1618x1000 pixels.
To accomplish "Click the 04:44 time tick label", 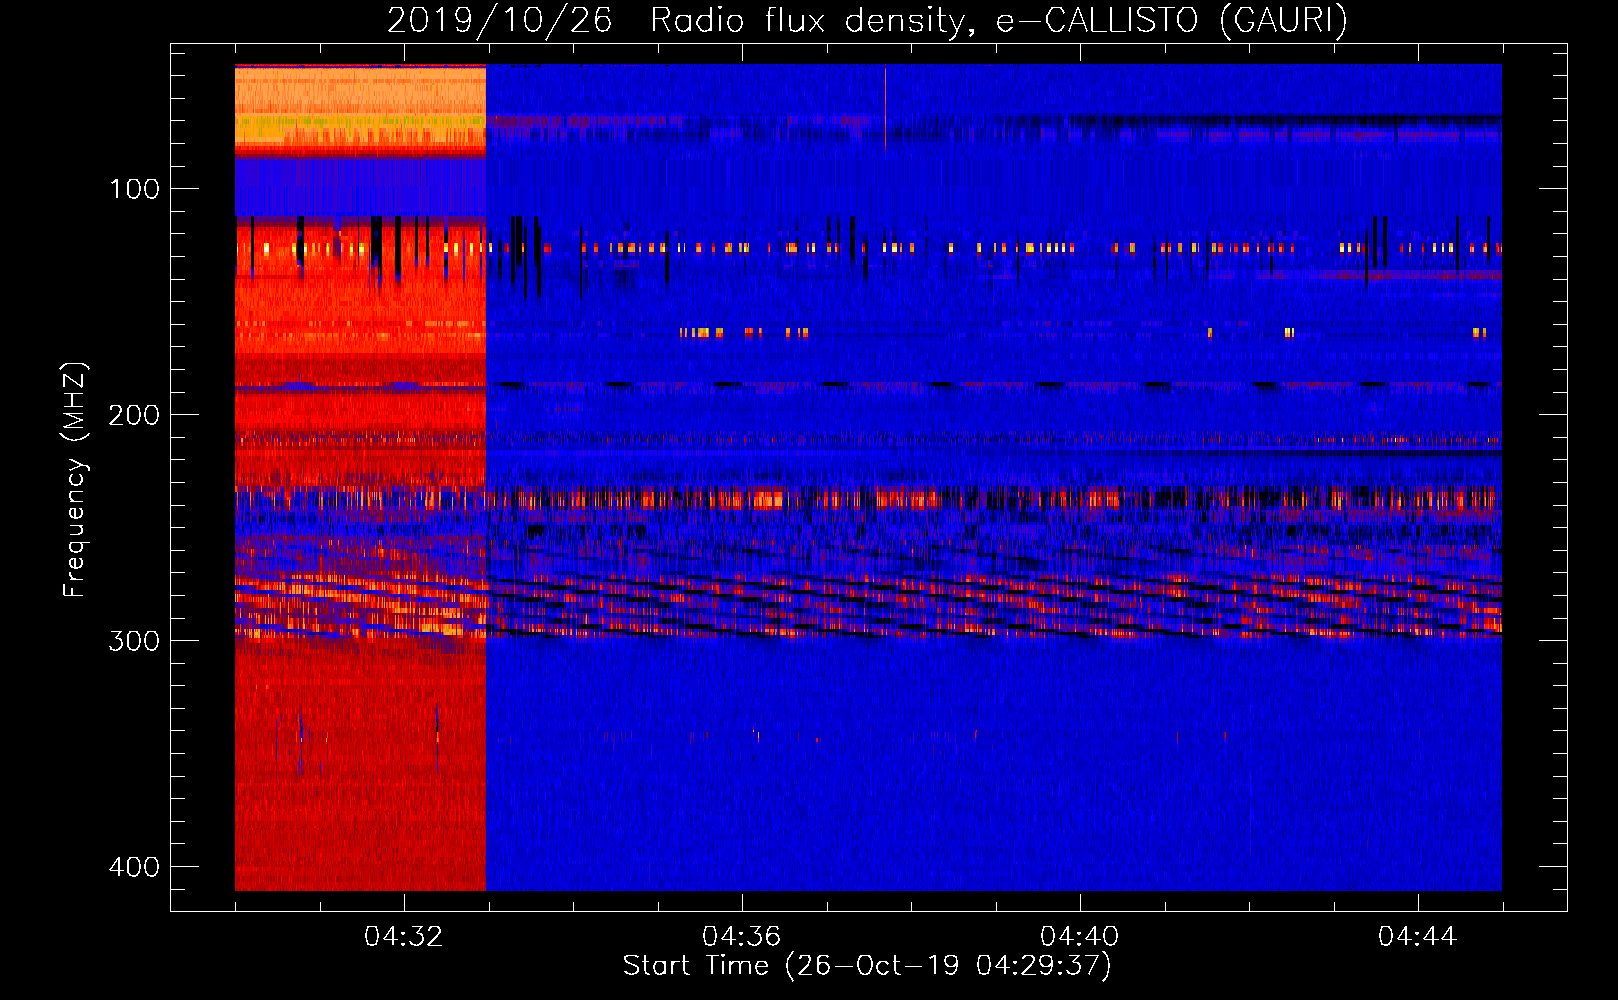I will (1418, 937).
